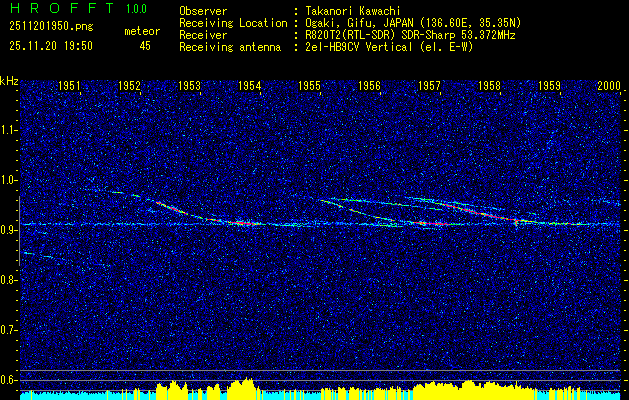Click the Receiving Location label
The image size is (629, 400).
coord(233,23)
